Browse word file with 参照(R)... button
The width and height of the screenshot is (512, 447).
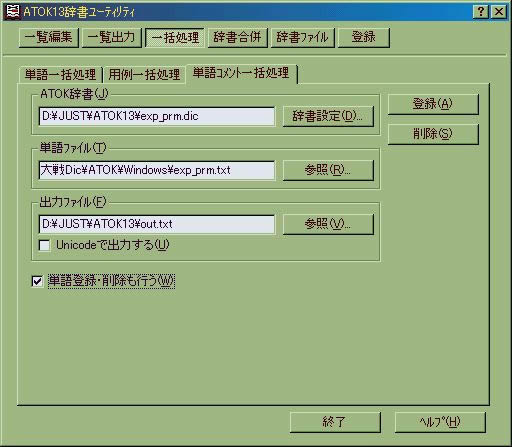(x=328, y=170)
